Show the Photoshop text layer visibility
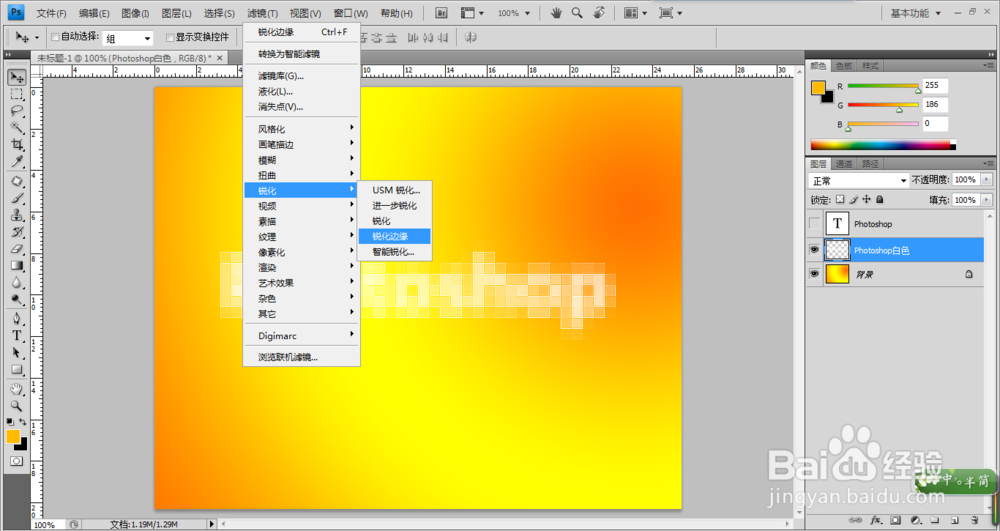The image size is (1000, 531). click(x=814, y=224)
